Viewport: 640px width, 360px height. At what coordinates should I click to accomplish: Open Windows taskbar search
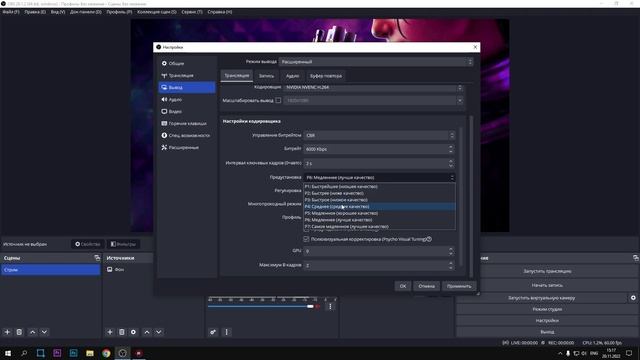(24, 353)
